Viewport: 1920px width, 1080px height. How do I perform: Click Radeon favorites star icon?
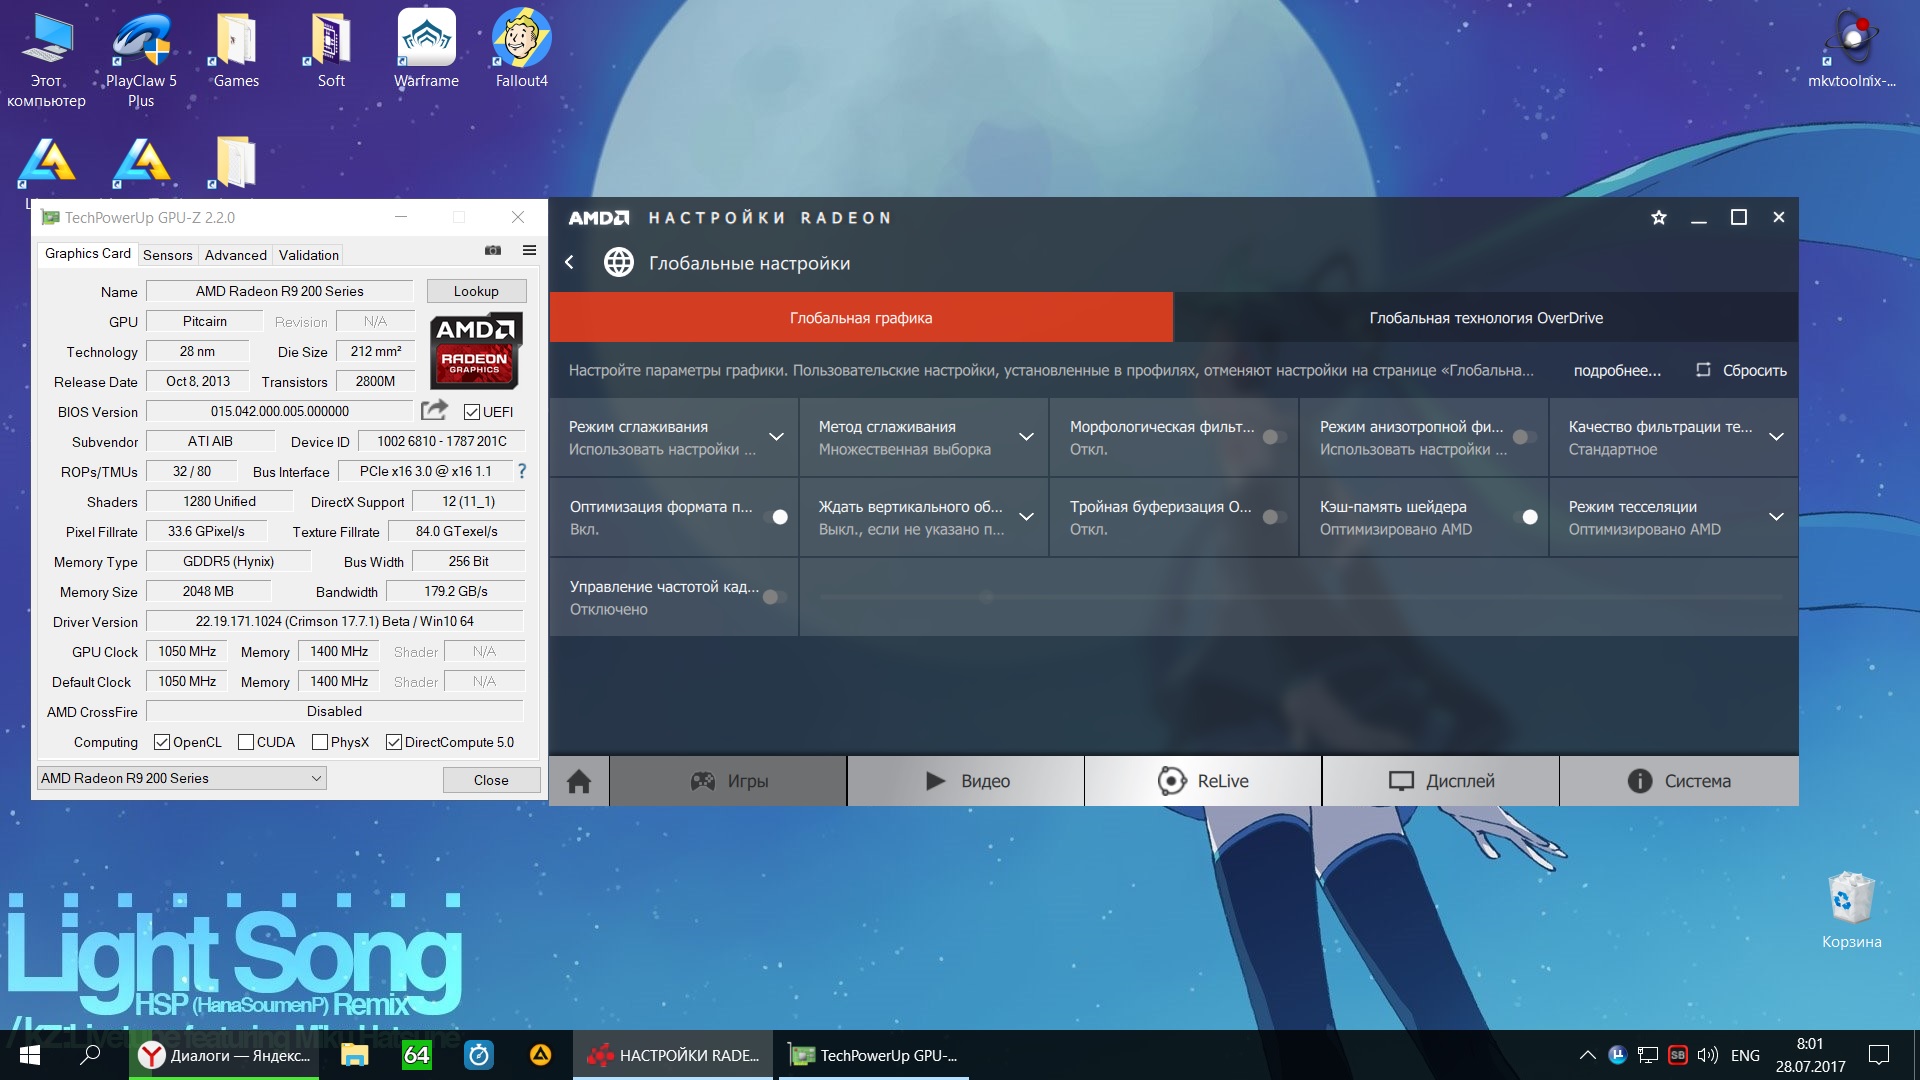[x=1659, y=217]
